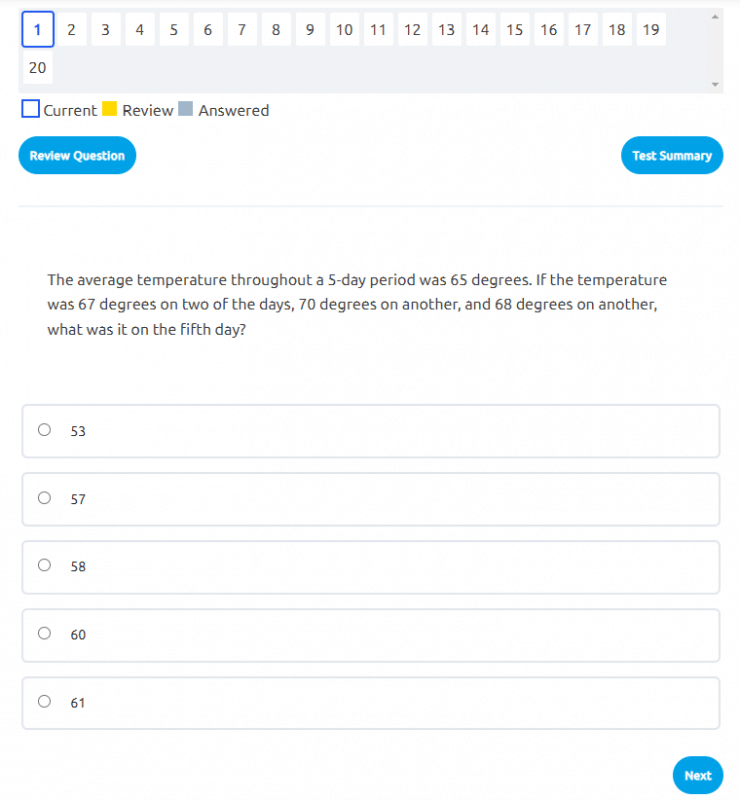Go to question 19
740x800 pixels.
[650, 30]
